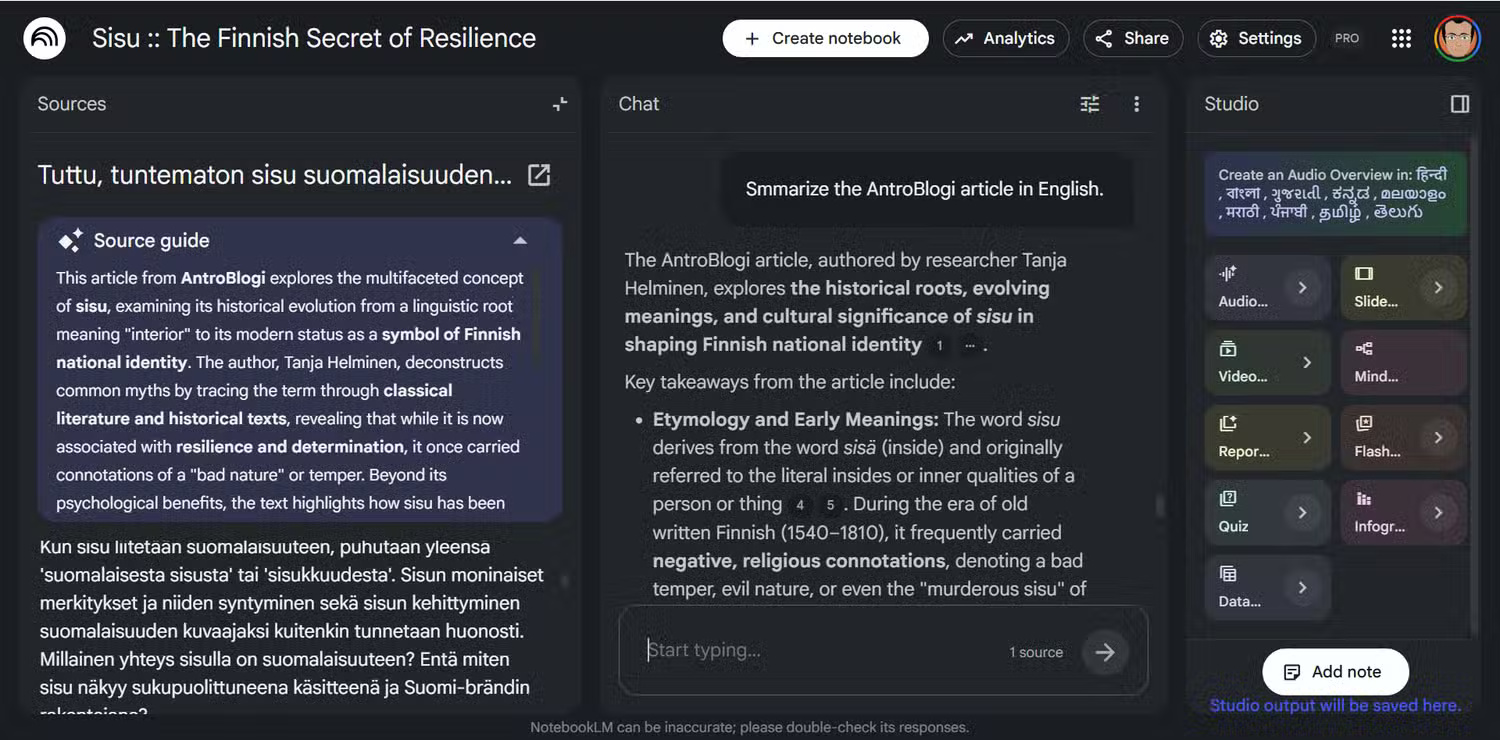1500x740 pixels.
Task: Click the Create notebook button
Action: (826, 39)
